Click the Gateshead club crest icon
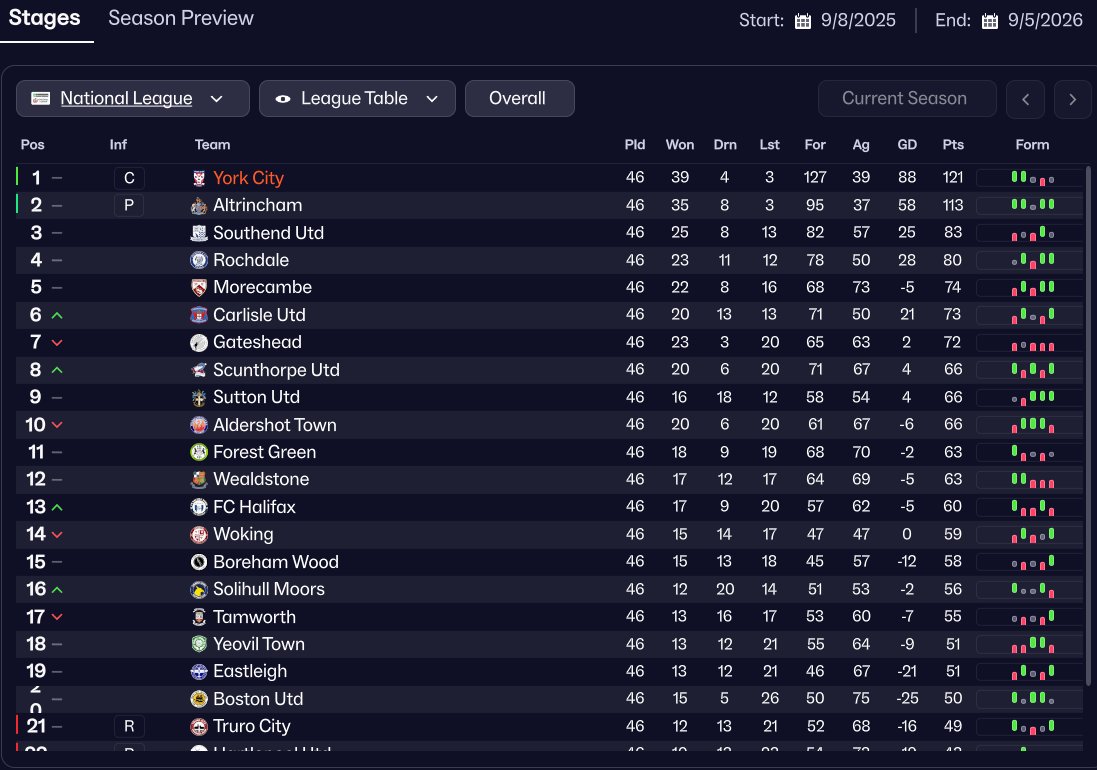The height and width of the screenshot is (770, 1097). click(199, 343)
